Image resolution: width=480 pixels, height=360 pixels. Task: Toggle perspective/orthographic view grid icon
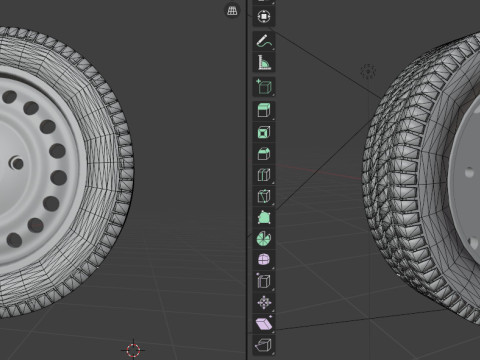232,11
